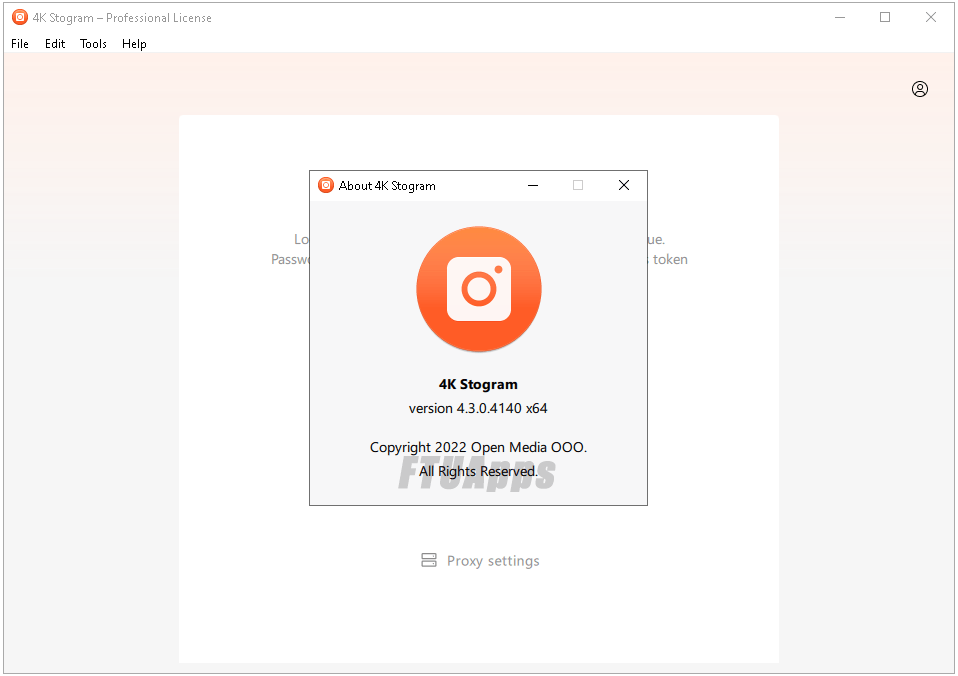Click the bold 4K Stogram product name
Image resolution: width=958 pixels, height=676 pixels.
pos(478,384)
